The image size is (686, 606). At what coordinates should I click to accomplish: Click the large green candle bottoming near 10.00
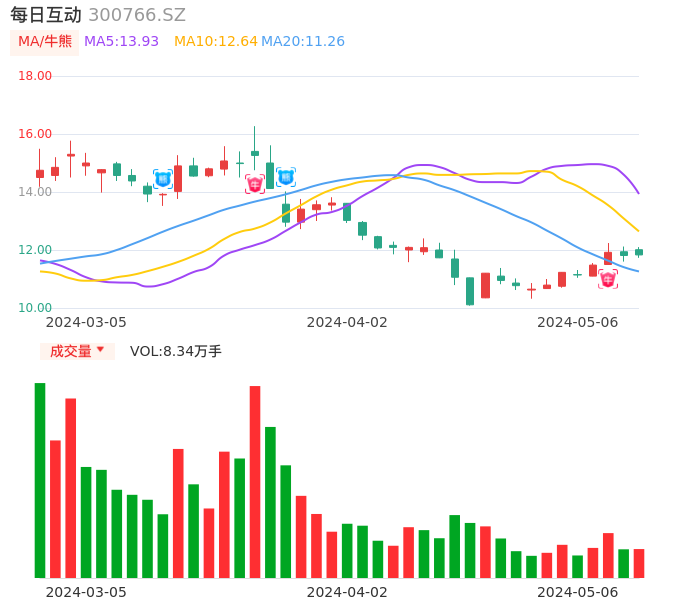470,291
